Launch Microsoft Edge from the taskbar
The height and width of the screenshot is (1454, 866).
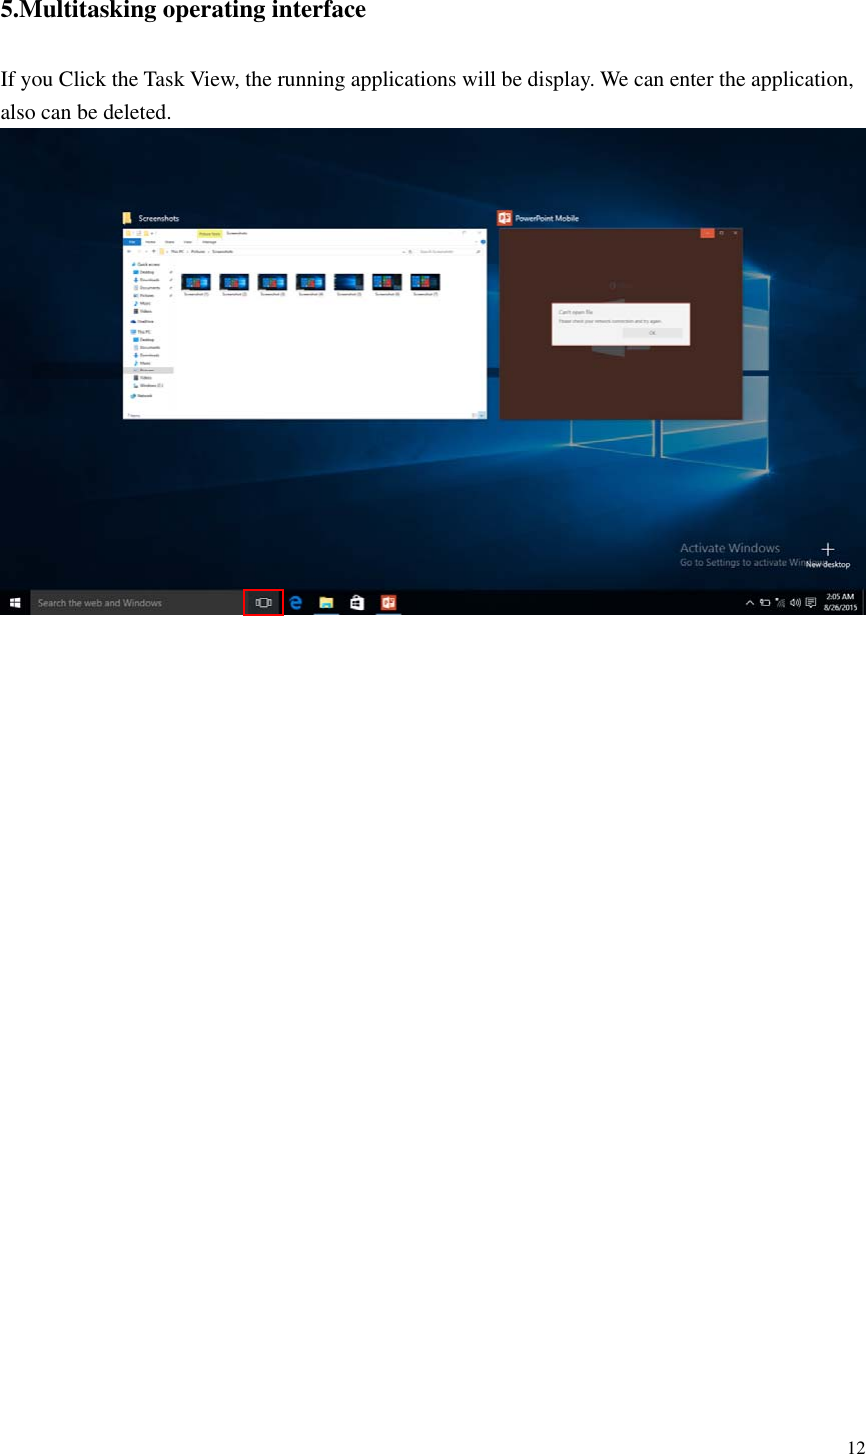tap(296, 603)
